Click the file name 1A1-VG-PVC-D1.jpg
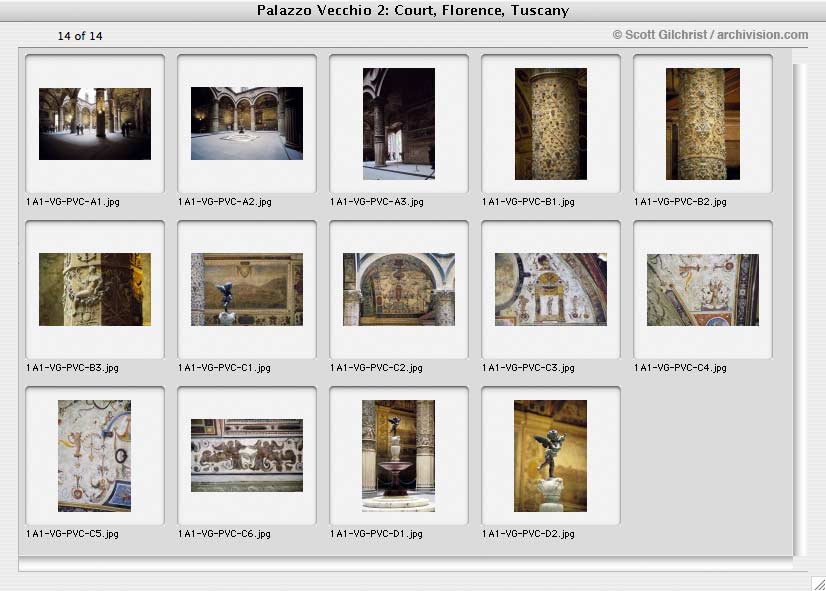826x591 pixels. 376,534
